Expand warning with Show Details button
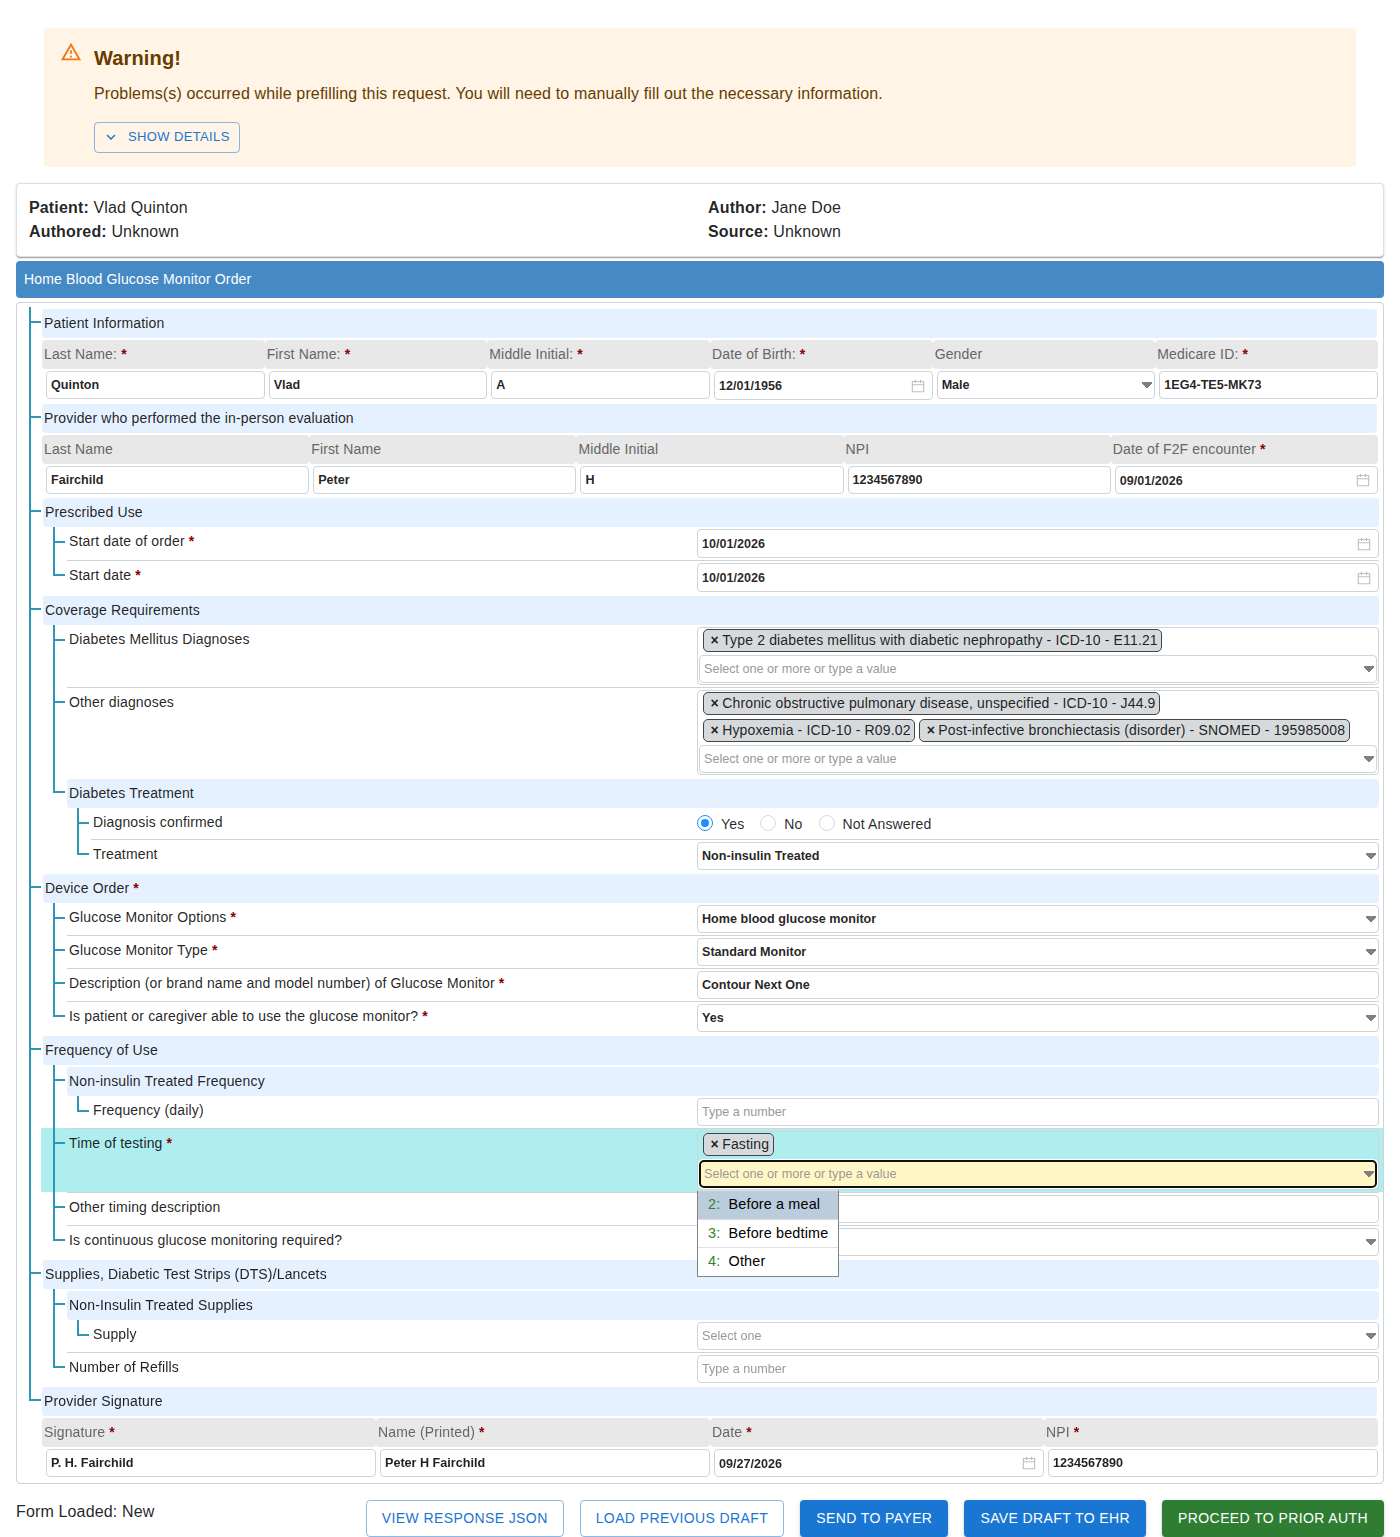The width and height of the screenshot is (1400, 1537). click(x=167, y=138)
